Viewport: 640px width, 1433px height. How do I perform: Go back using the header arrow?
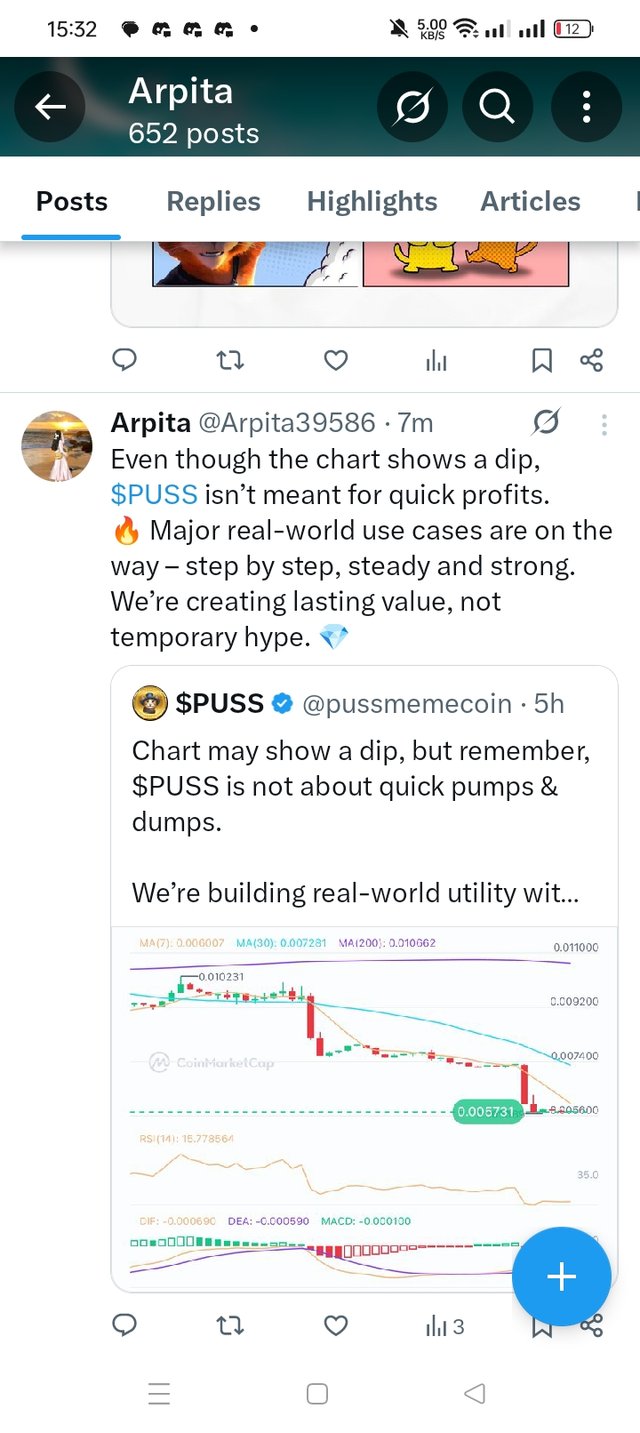click(x=51, y=107)
